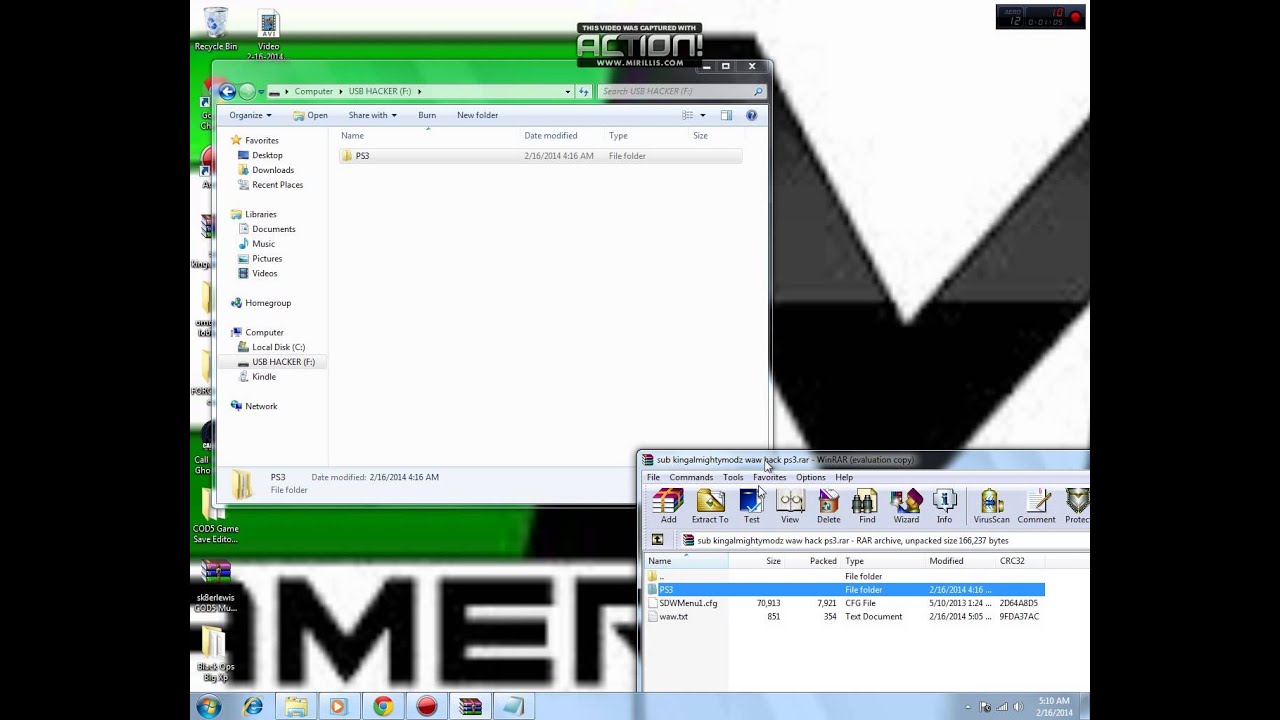Image resolution: width=1280 pixels, height=720 pixels.
Task: Click the WinRAR VirusScan icon
Action: point(991,506)
